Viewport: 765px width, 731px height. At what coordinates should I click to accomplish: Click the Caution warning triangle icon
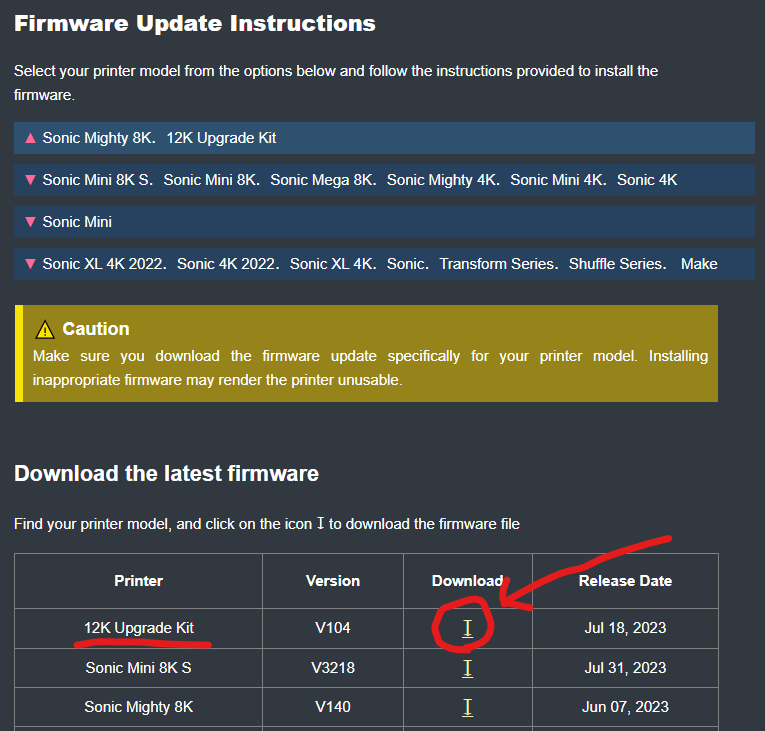point(45,329)
